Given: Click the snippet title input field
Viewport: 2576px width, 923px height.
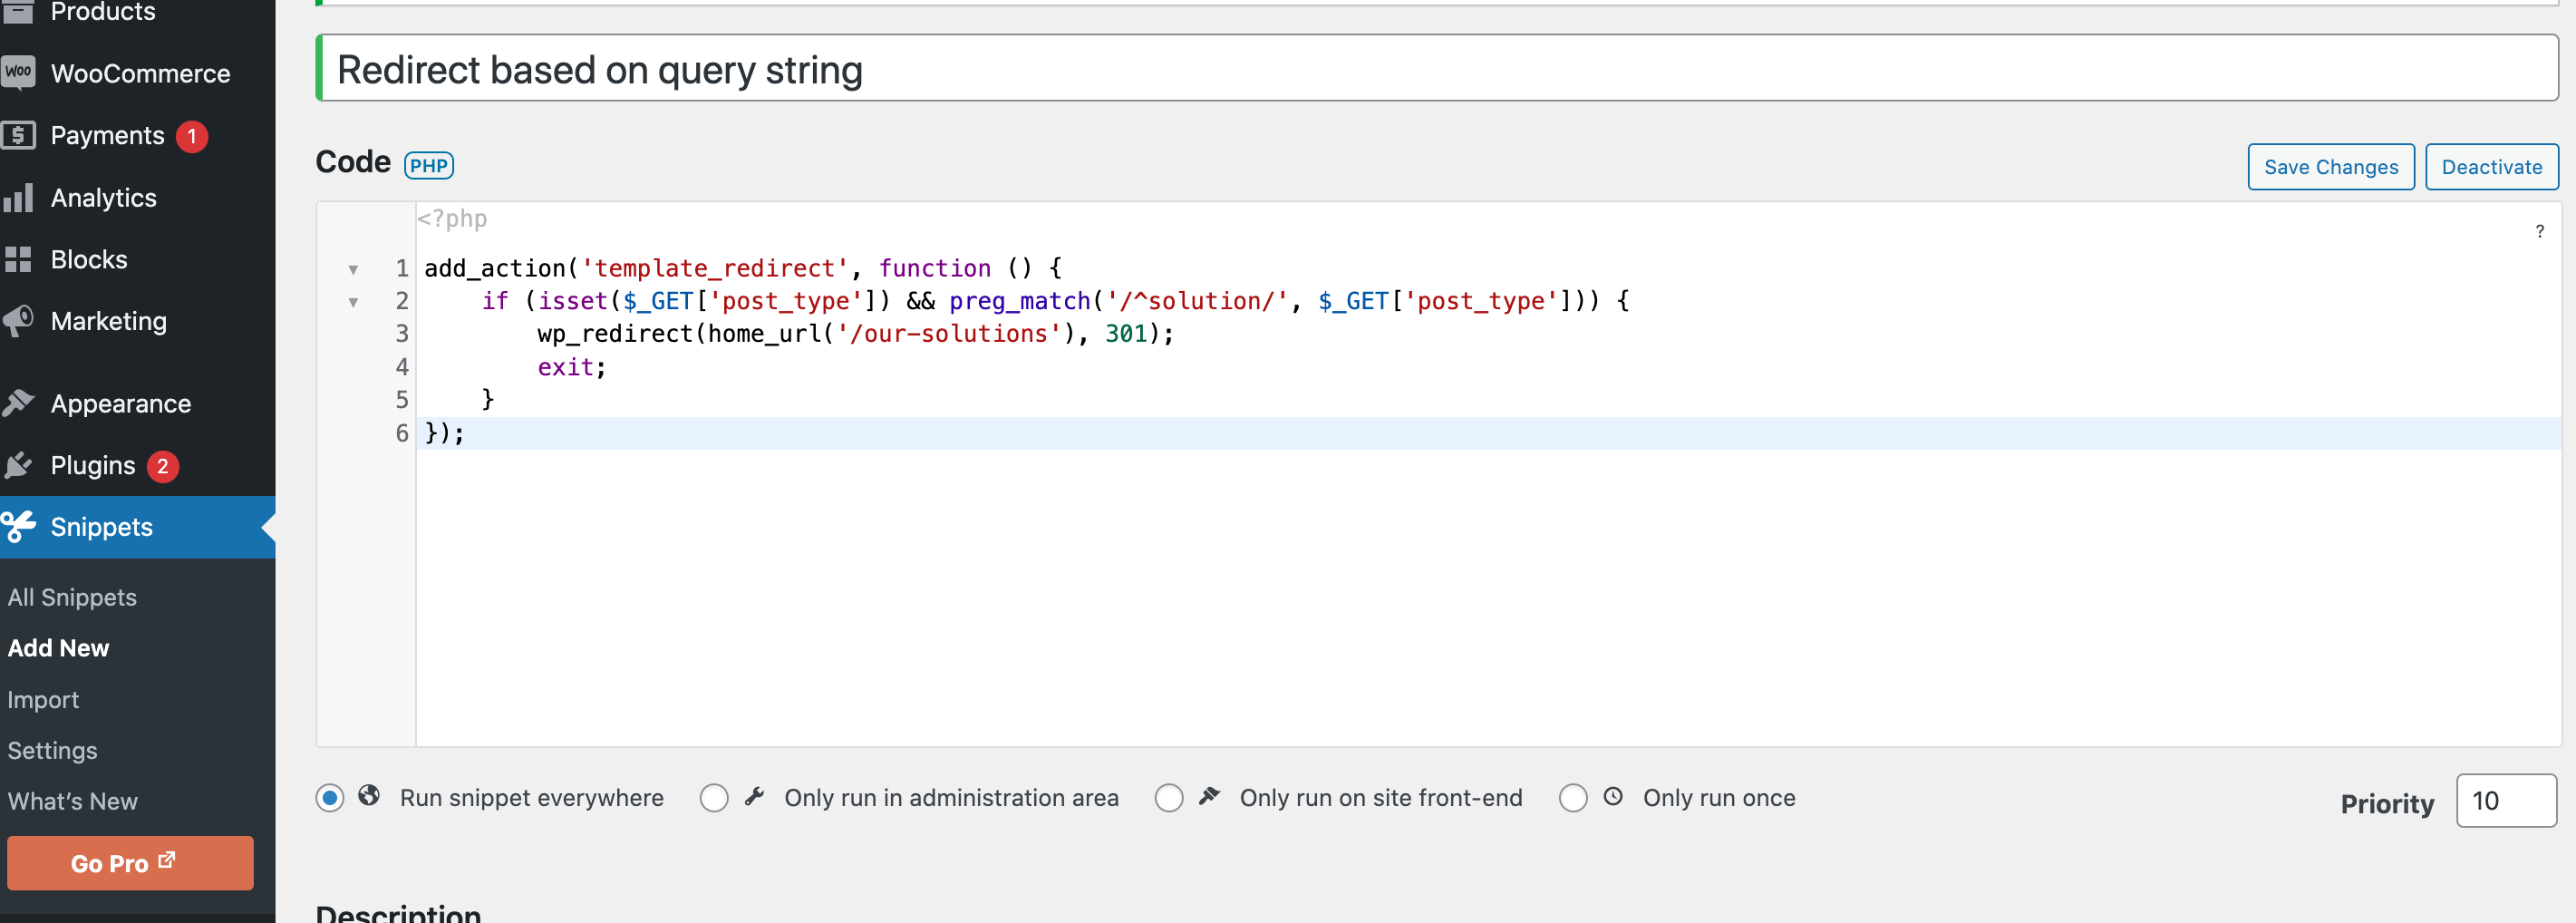Looking at the screenshot, I should 1437,68.
